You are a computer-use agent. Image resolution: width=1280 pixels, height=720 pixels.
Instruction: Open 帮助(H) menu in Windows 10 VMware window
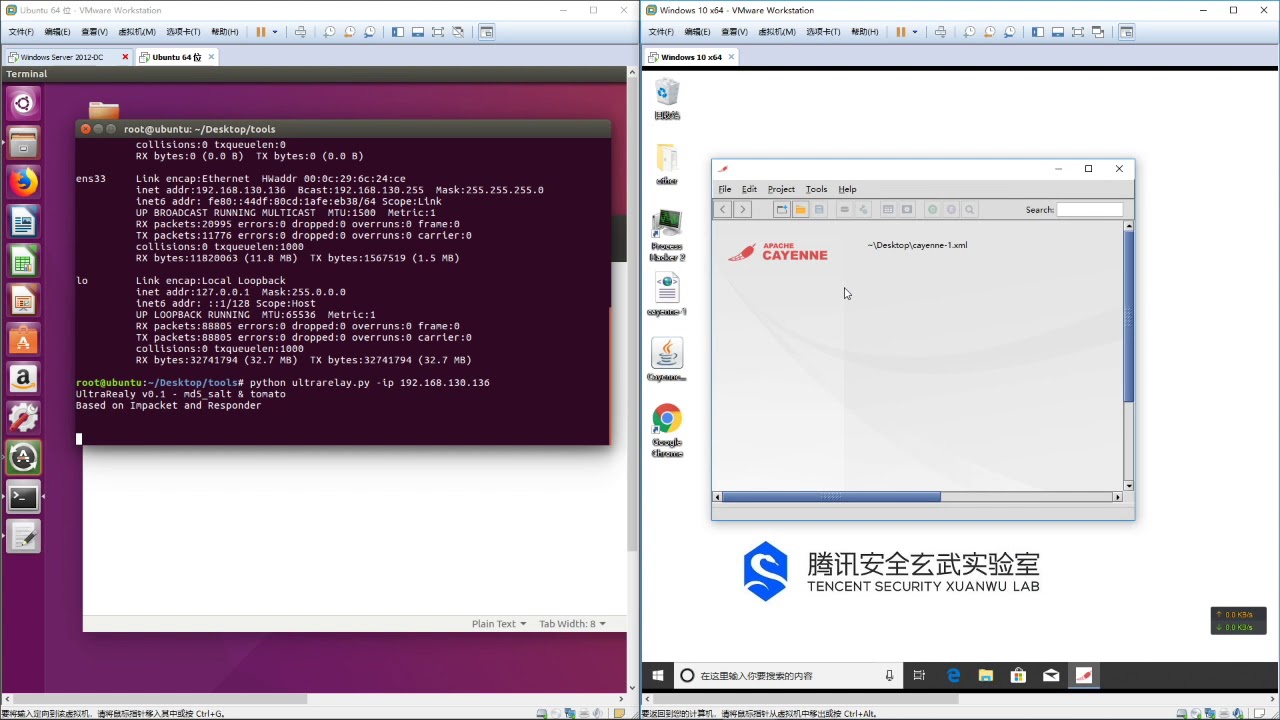pos(865,32)
